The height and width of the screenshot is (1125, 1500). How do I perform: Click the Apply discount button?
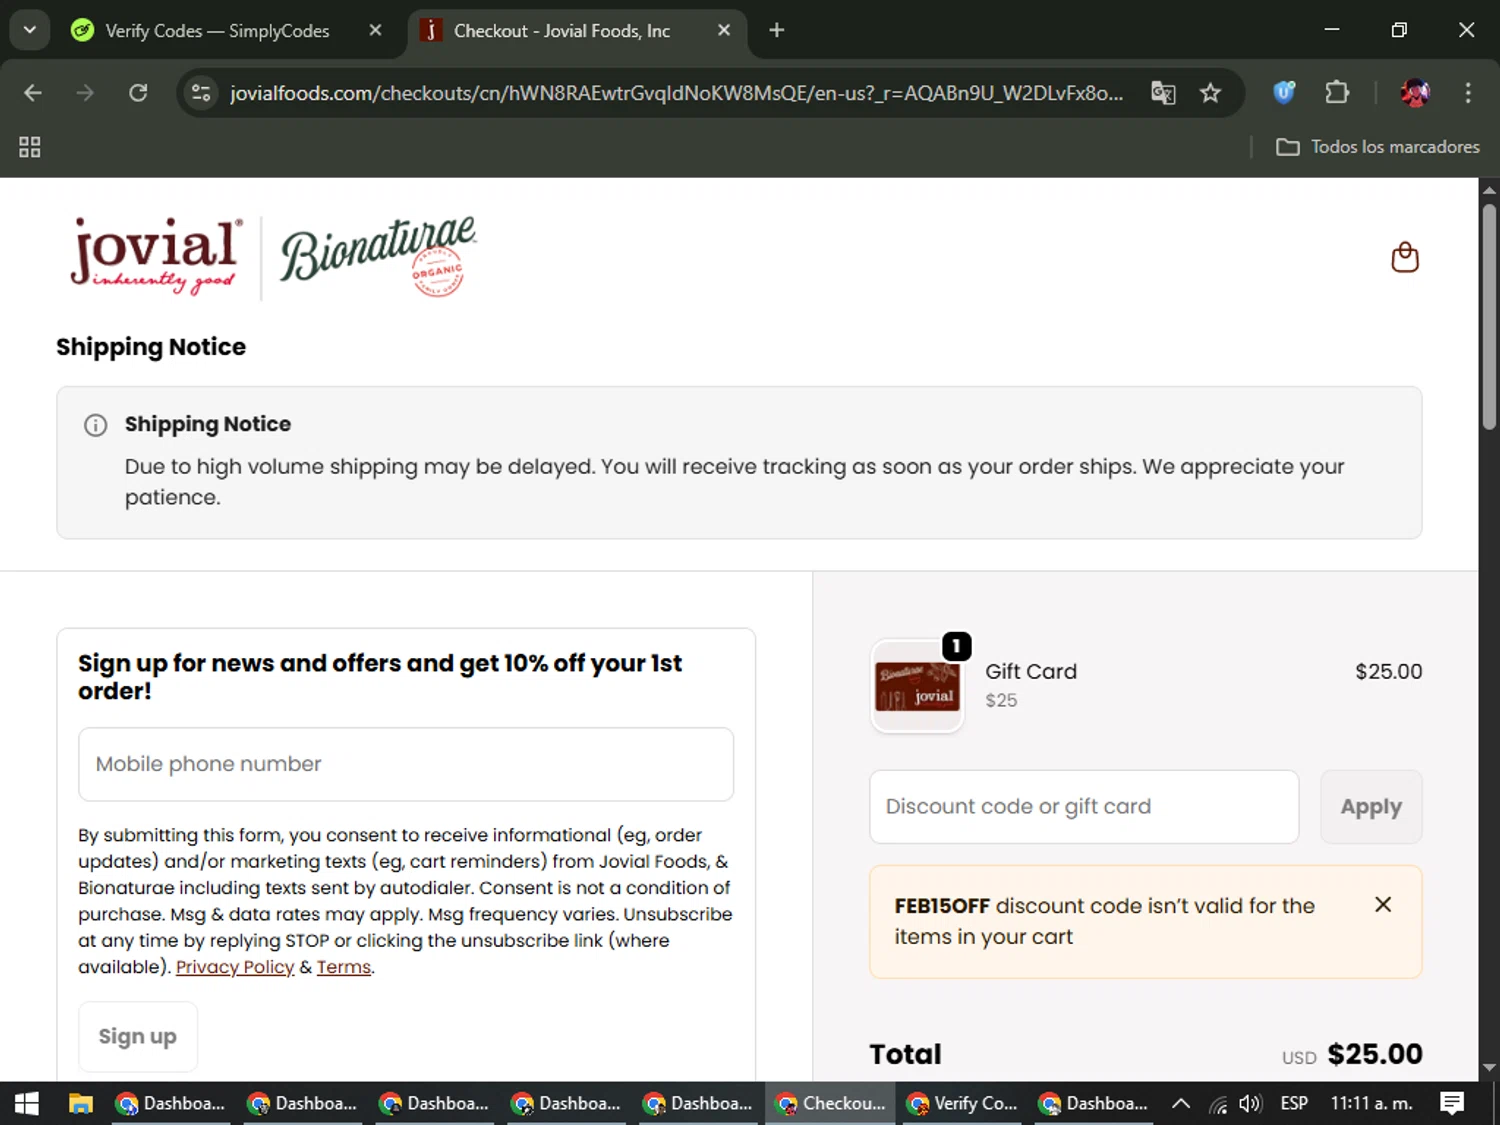(x=1371, y=807)
